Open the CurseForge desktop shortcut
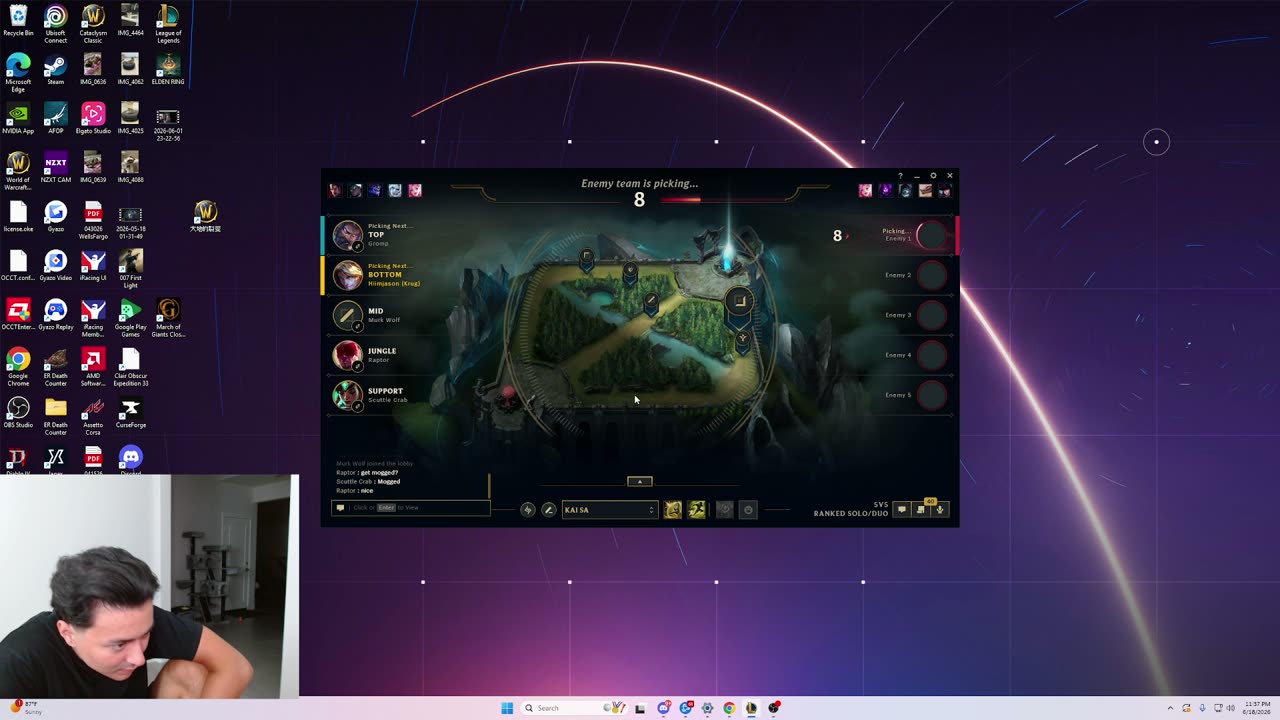The width and height of the screenshot is (1280, 720). pos(130,413)
